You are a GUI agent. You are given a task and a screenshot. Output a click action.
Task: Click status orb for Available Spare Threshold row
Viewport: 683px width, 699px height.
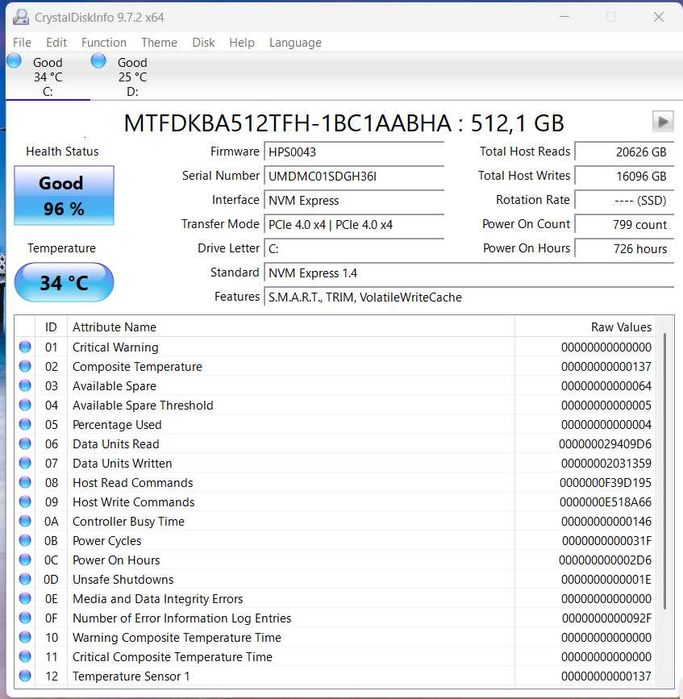[x=25, y=405]
